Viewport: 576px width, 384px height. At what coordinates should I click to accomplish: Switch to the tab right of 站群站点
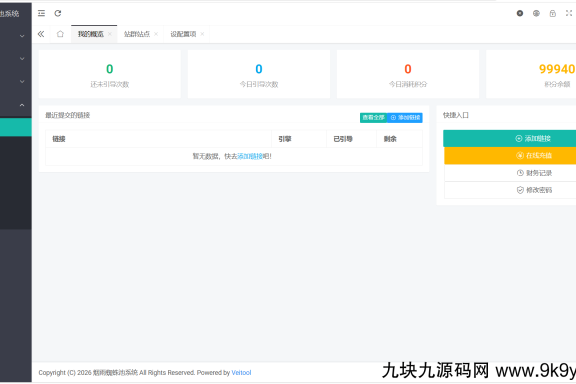183,34
